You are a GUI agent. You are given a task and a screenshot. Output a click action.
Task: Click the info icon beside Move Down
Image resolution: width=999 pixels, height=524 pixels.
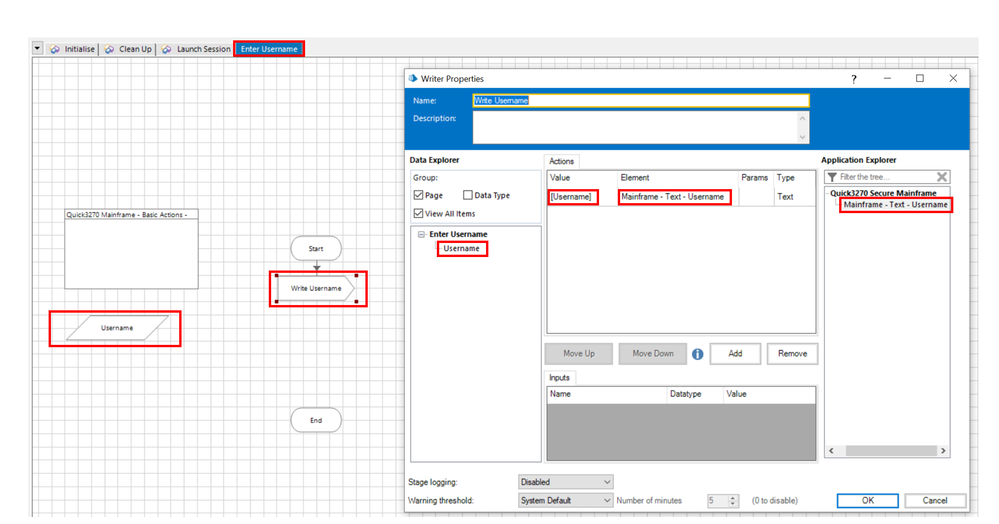pyautogui.click(x=697, y=354)
